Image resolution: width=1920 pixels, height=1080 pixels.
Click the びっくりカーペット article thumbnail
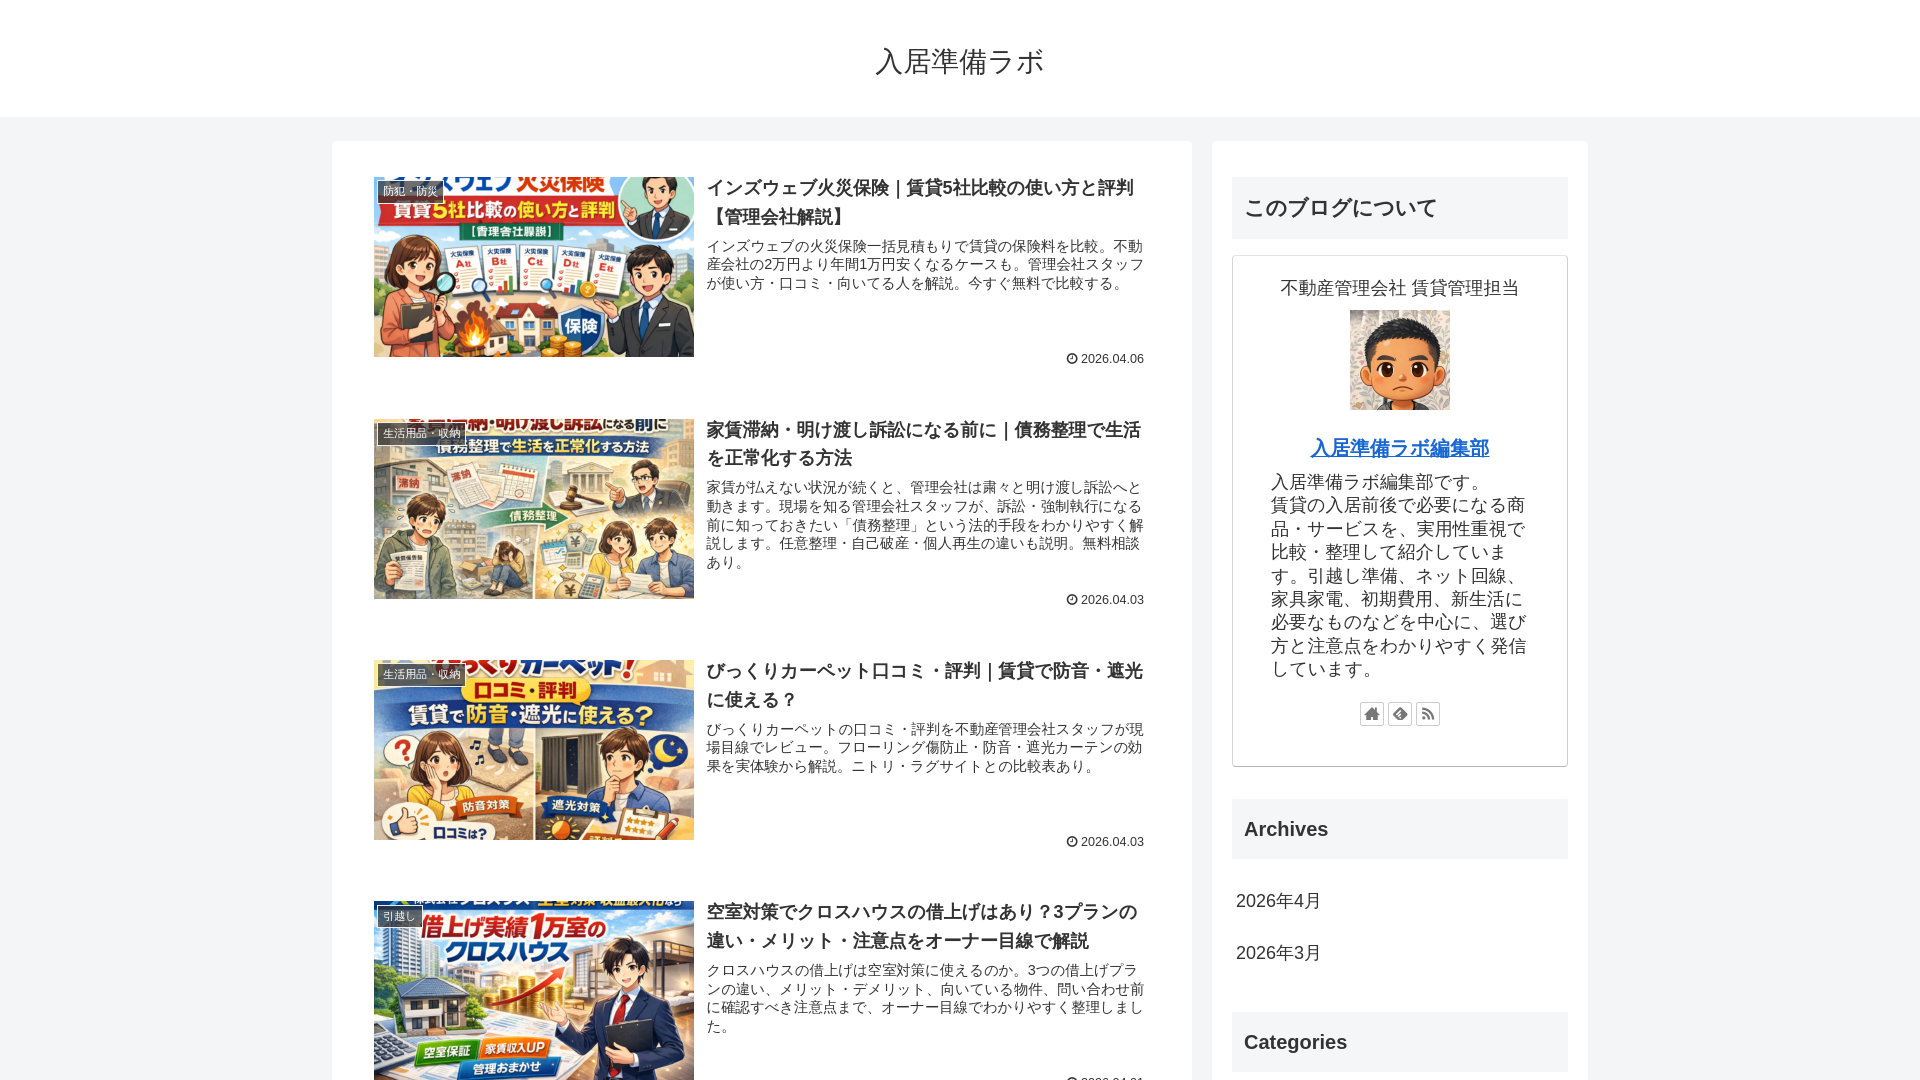[x=534, y=750]
